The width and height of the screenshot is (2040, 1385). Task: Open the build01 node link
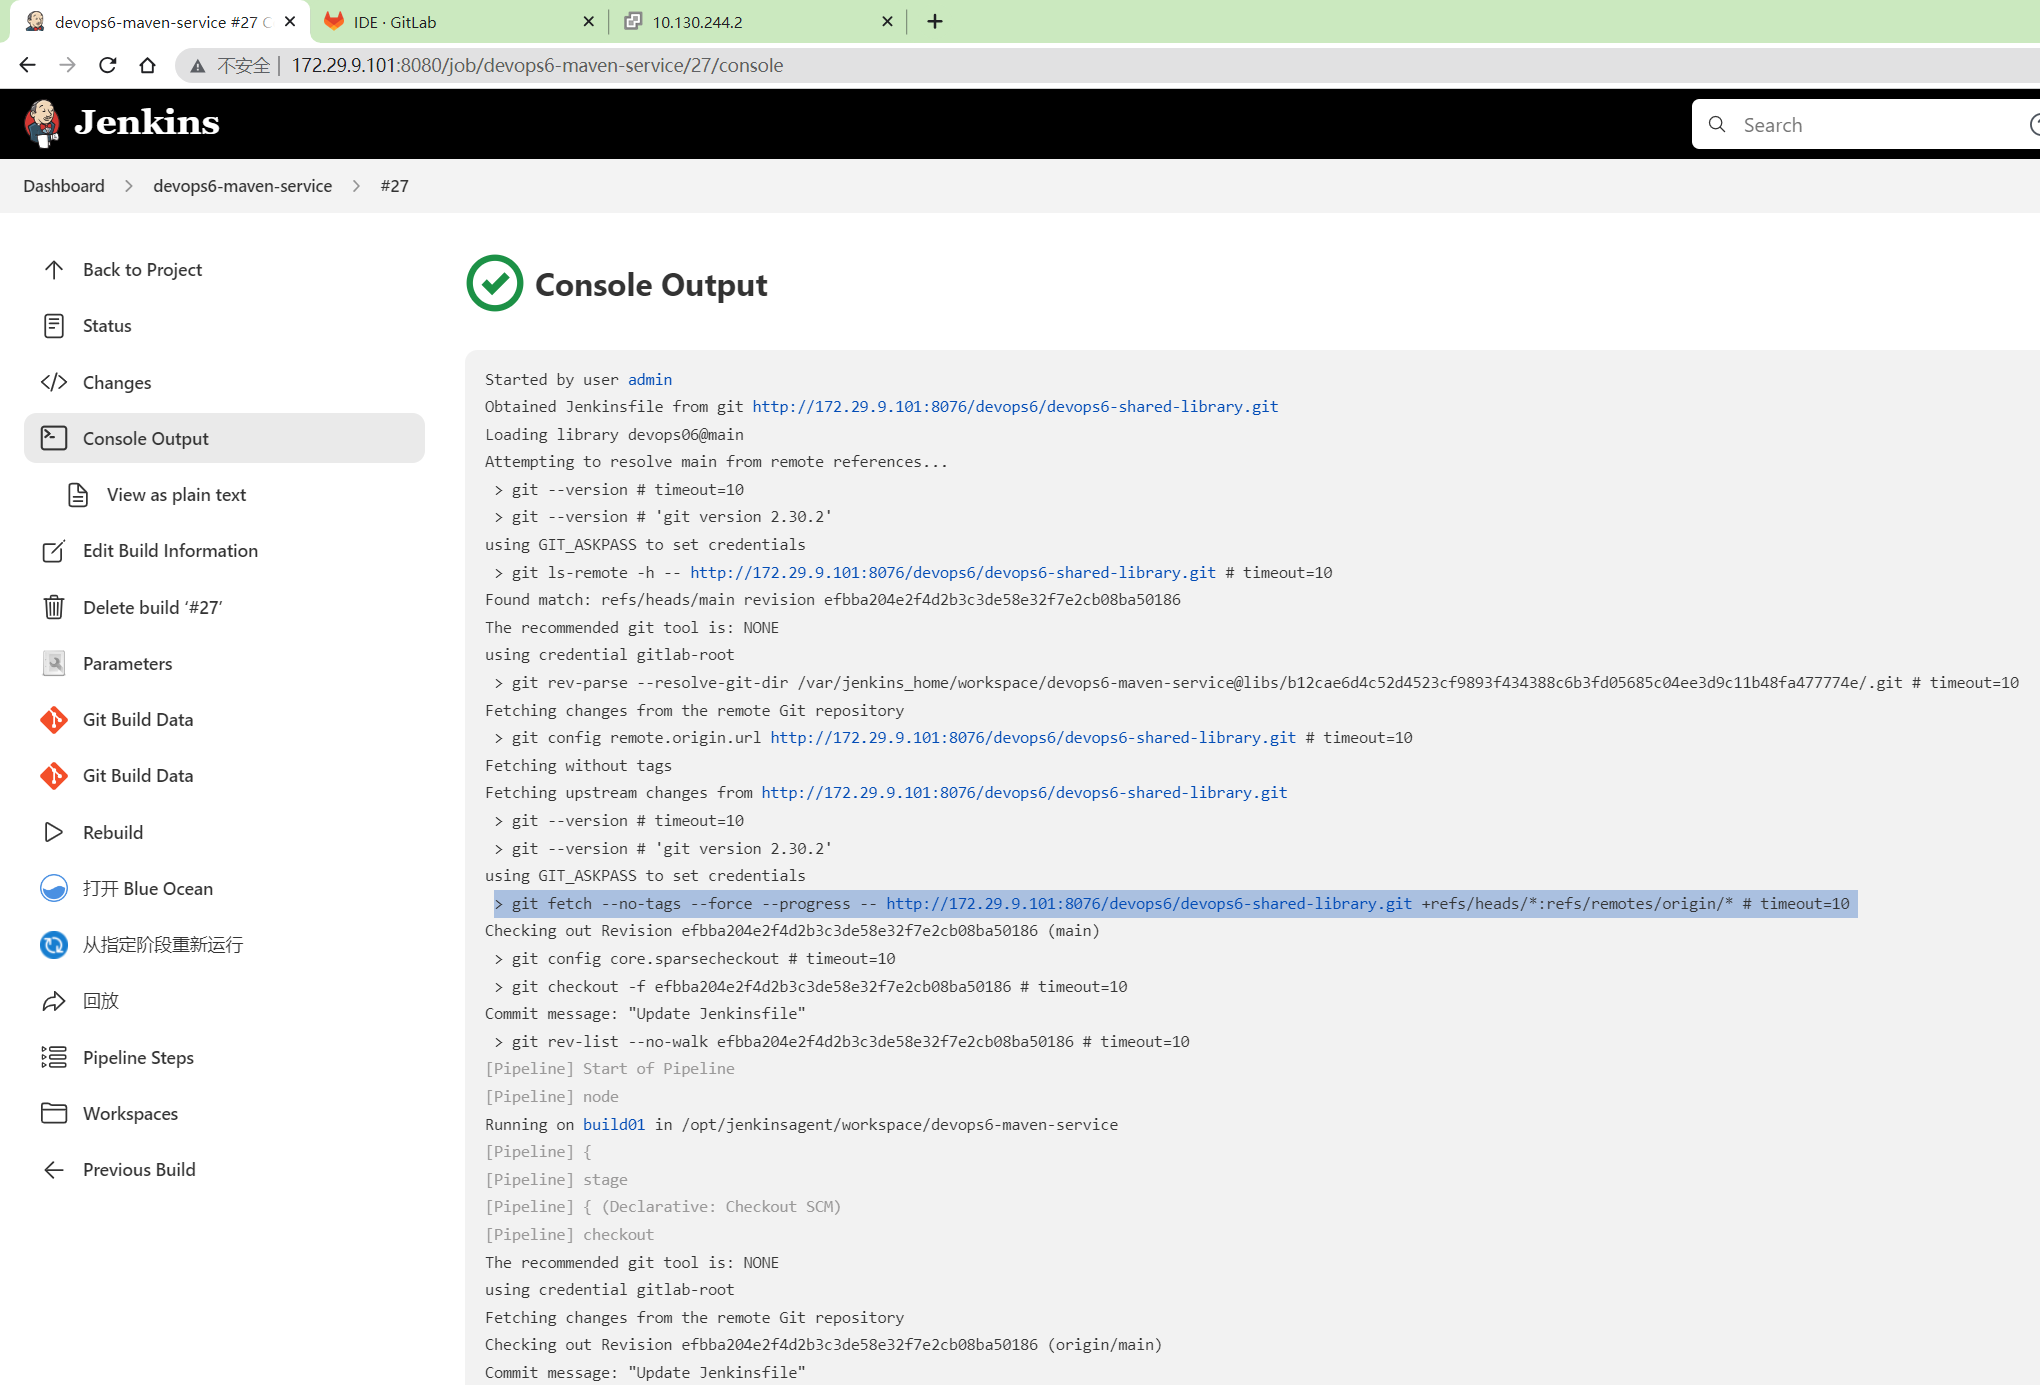(614, 1124)
